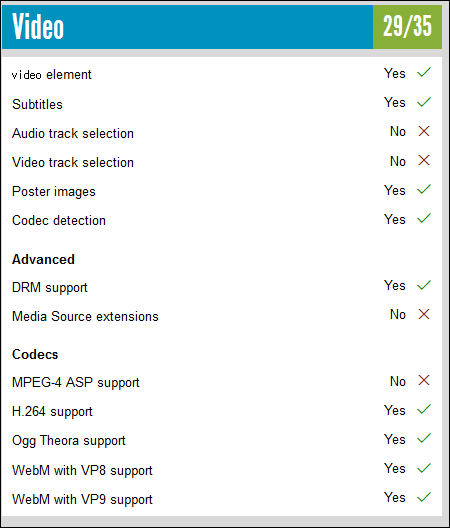Click the Advanced subsection heading
The height and width of the screenshot is (528, 450).
[x=43, y=259]
